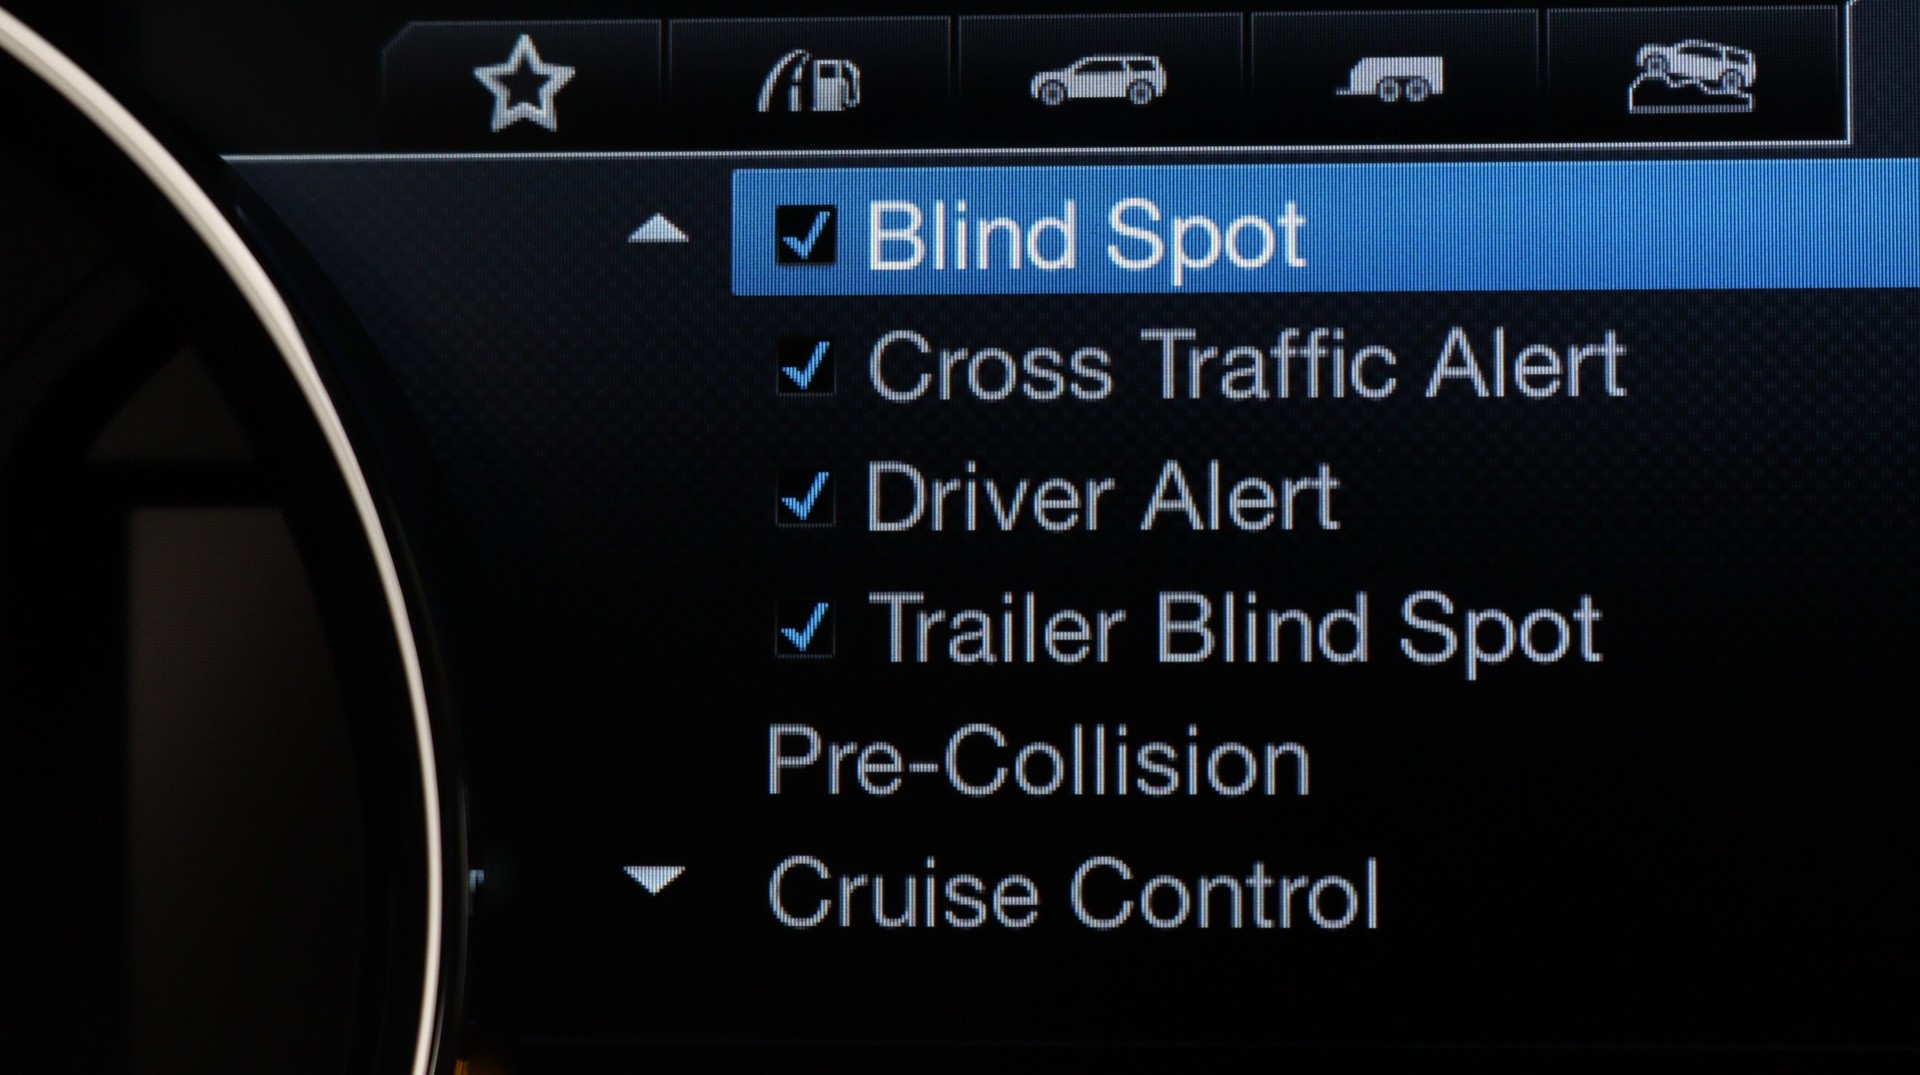This screenshot has height=1075, width=1920.
Task: Choose the Trailer Blind Spot text entry
Action: 1236,630
